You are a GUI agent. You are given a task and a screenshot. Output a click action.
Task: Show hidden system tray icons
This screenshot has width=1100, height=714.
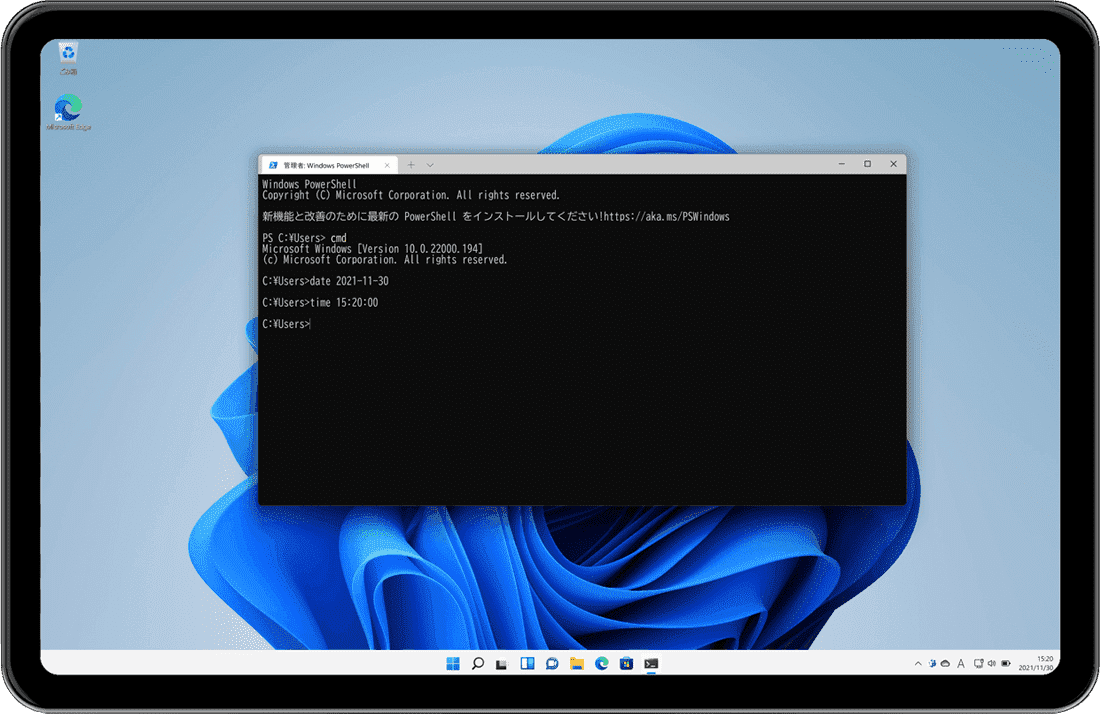point(918,664)
